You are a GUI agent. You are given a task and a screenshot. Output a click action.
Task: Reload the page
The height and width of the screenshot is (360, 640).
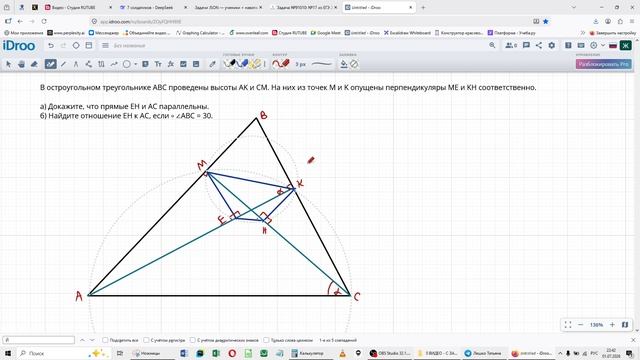click(x=44, y=21)
